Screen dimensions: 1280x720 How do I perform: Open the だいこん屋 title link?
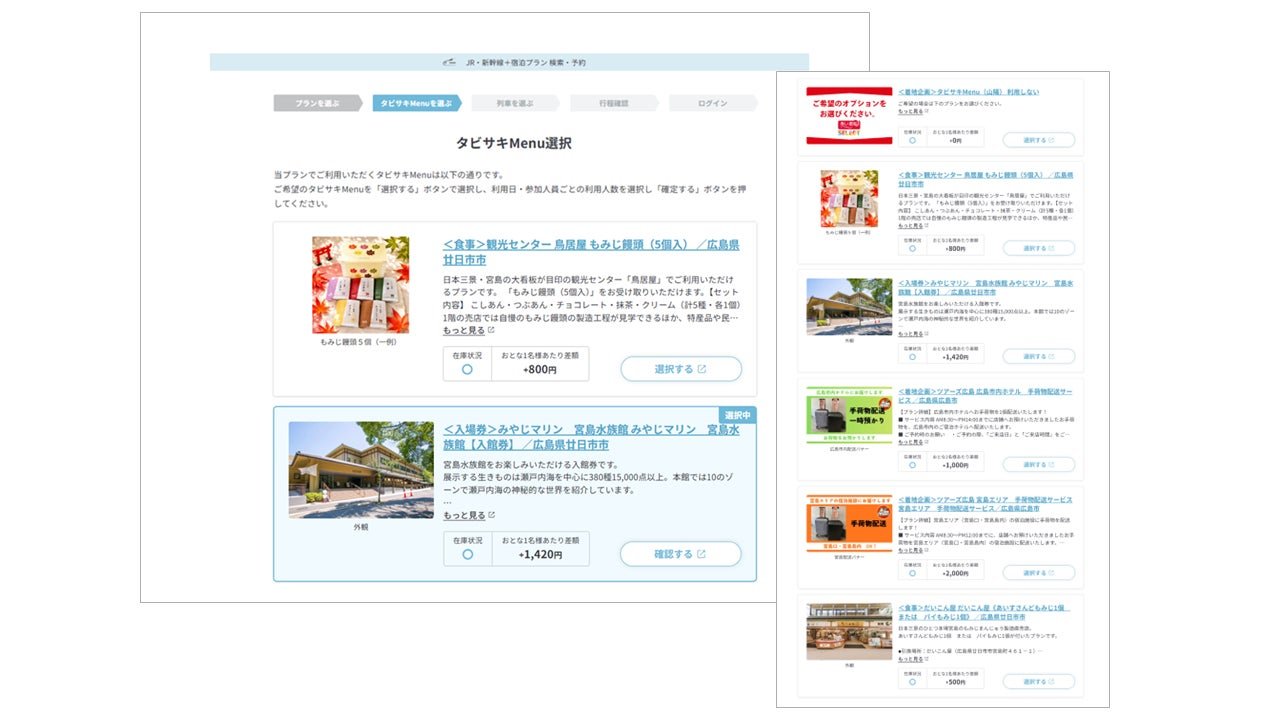986,612
